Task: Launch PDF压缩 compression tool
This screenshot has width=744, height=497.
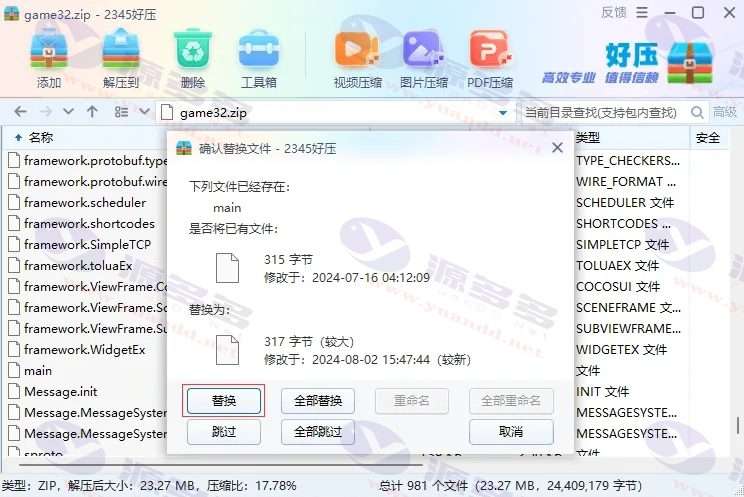Action: point(490,59)
